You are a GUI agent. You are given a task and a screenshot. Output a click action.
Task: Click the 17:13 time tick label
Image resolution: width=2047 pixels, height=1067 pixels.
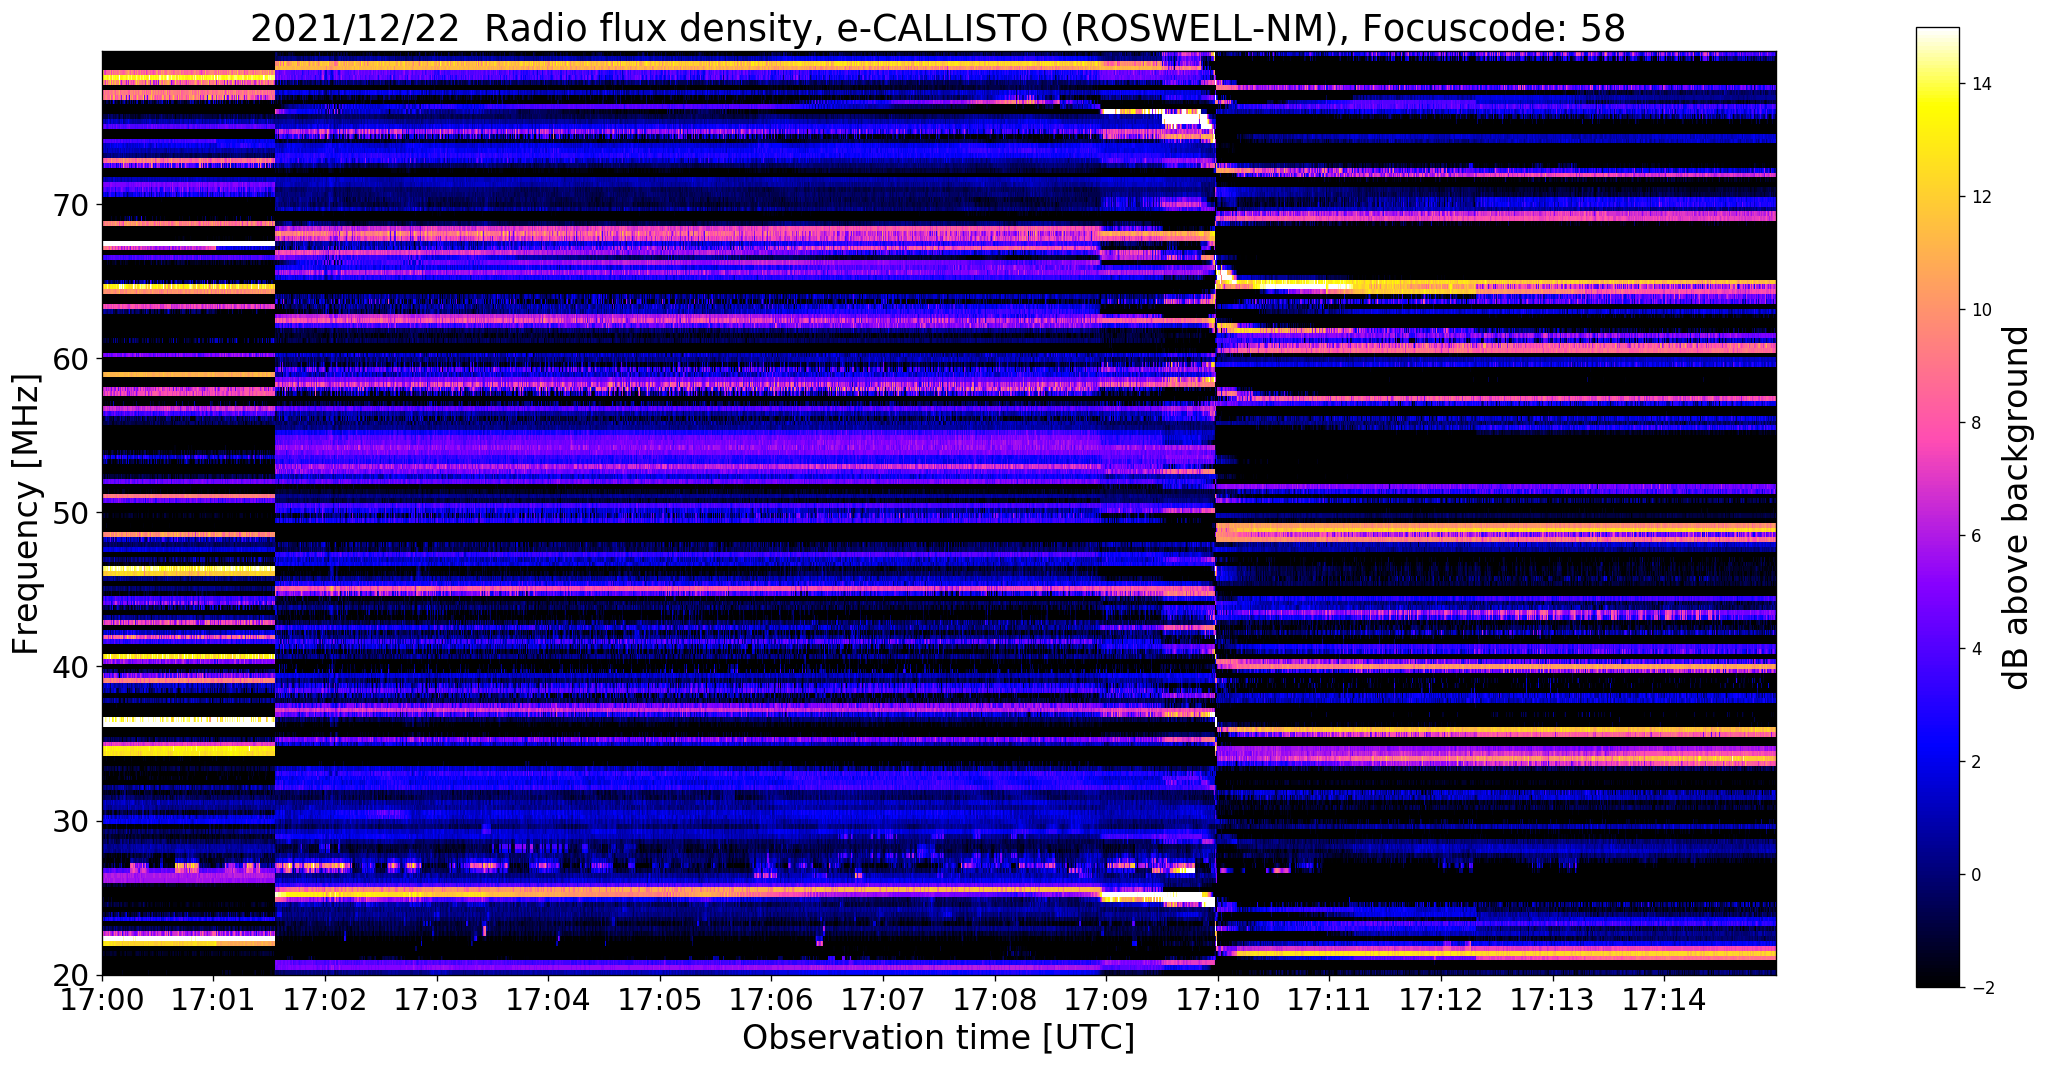tap(1551, 998)
